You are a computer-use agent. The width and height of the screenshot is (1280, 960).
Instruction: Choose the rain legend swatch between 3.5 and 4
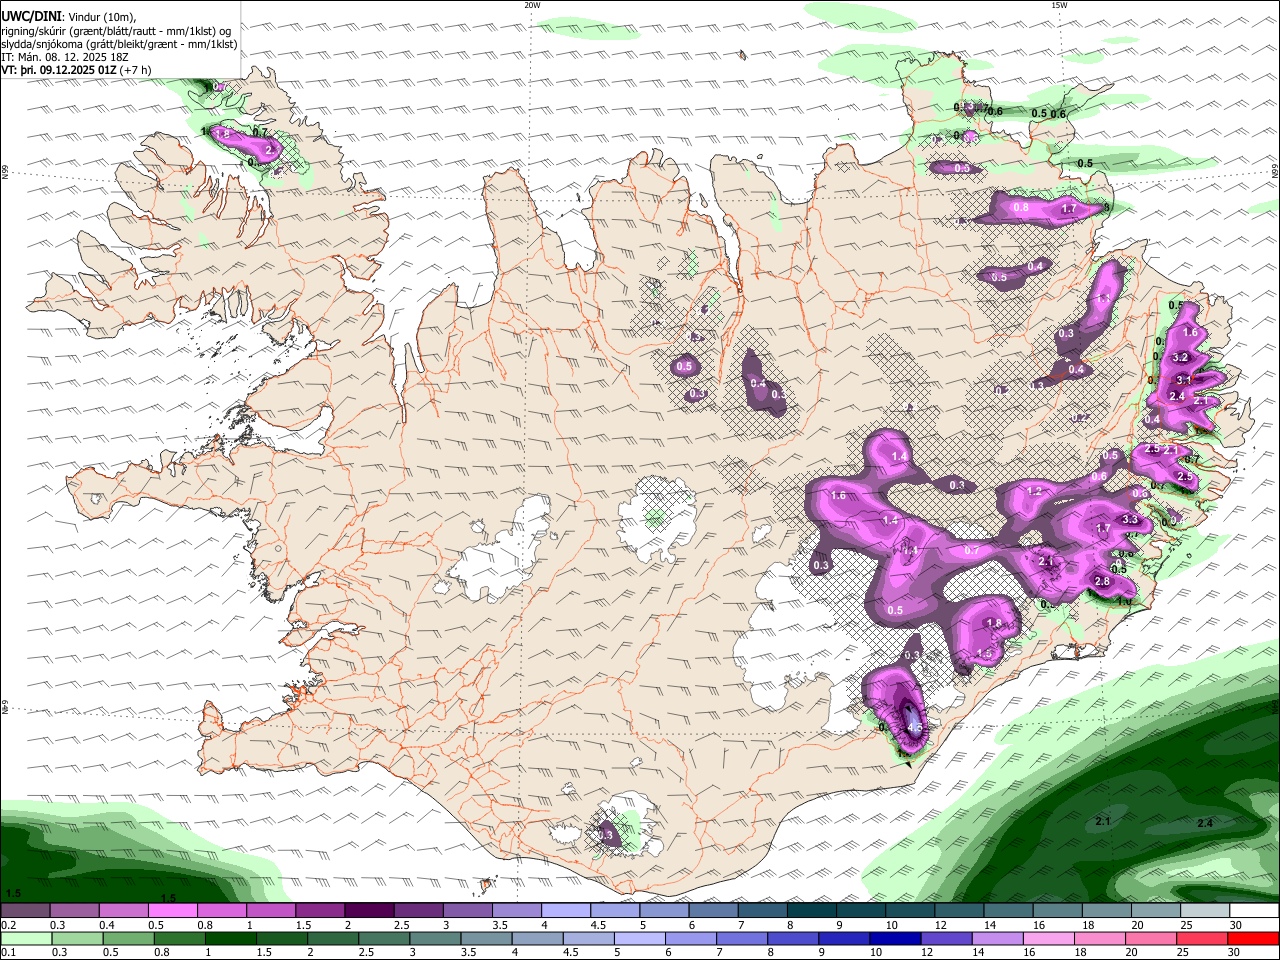click(487, 938)
